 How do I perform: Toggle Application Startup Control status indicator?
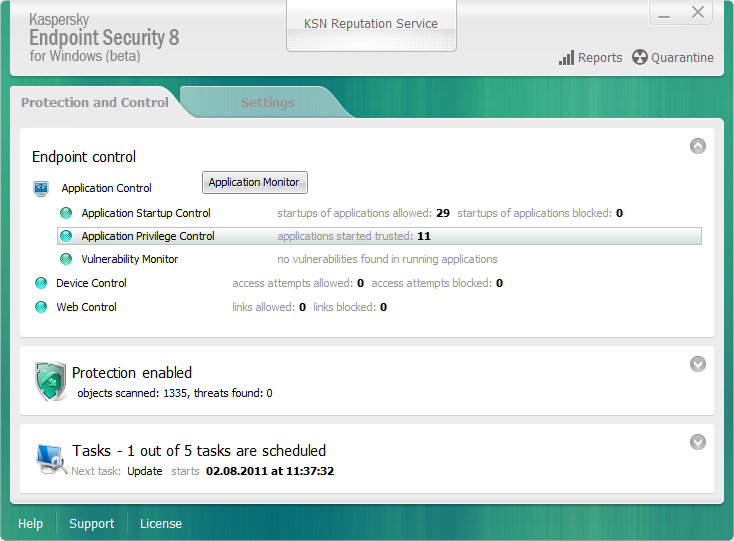click(x=66, y=213)
